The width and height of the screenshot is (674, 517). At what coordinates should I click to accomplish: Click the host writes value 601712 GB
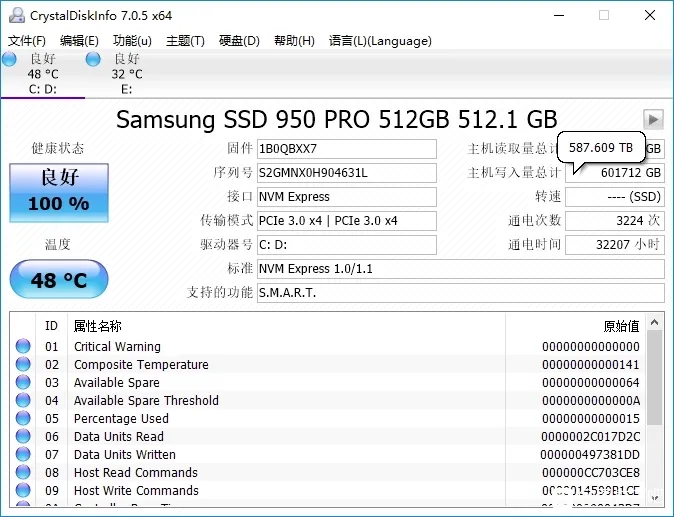click(615, 173)
